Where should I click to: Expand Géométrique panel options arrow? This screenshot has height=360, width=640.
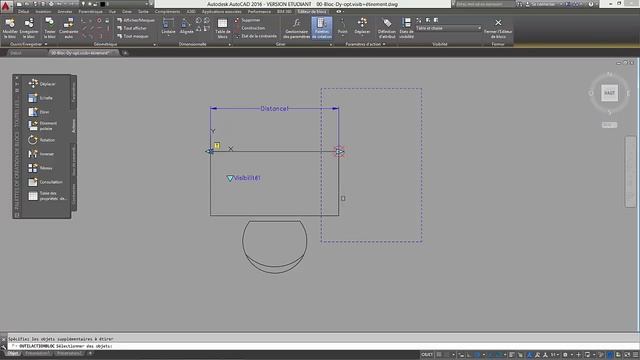tap(154, 44)
